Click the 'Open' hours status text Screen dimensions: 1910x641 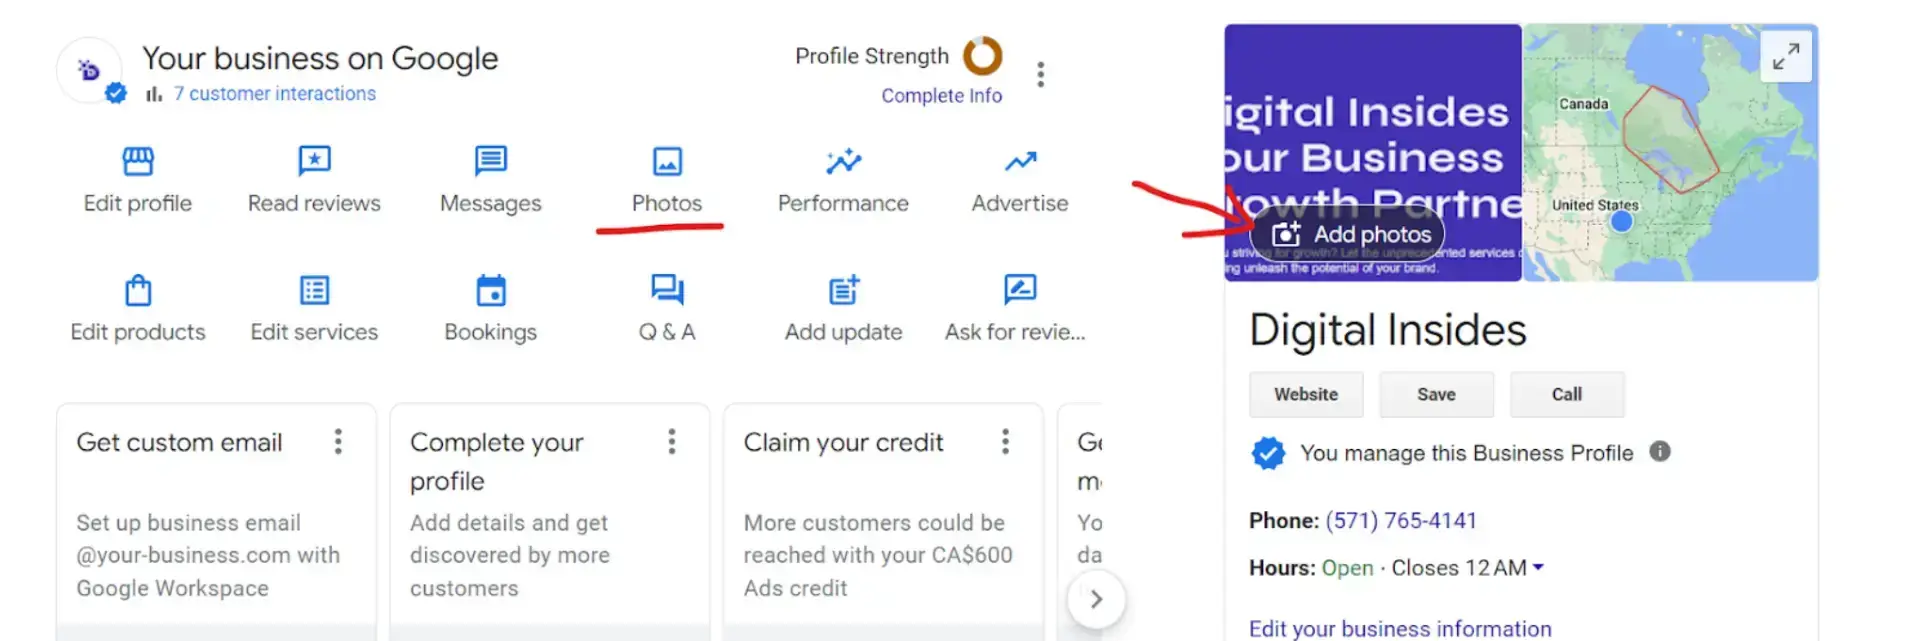1347,568
